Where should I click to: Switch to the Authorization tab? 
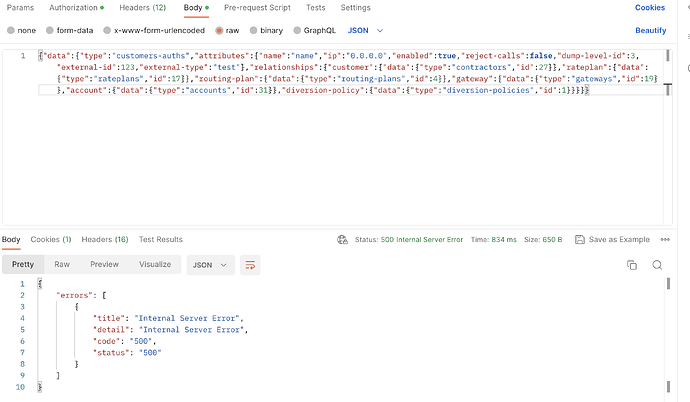pyautogui.click(x=76, y=7)
